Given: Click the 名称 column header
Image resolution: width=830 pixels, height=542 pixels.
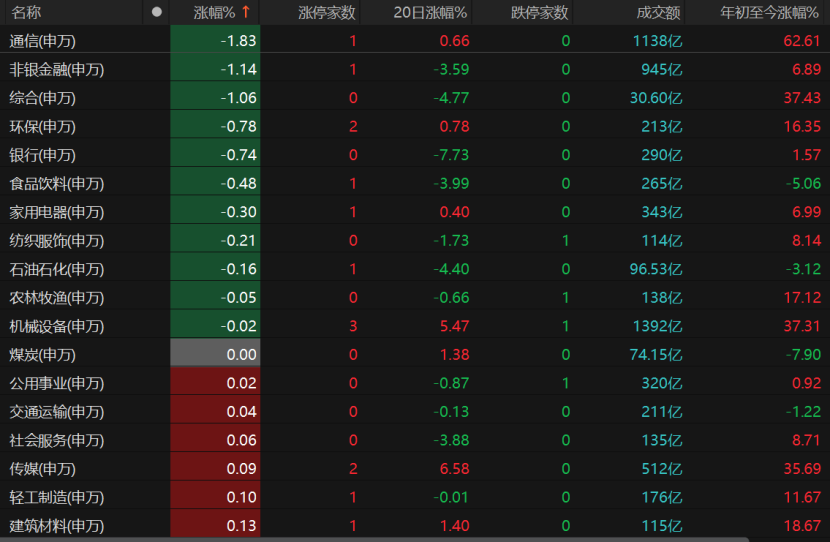Looking at the screenshot, I should point(26,12).
